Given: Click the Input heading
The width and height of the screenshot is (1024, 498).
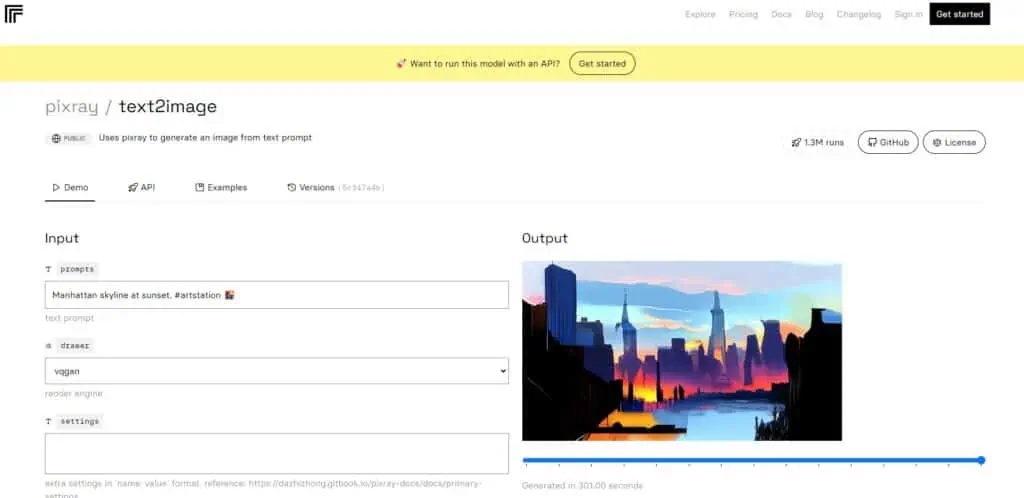Looking at the screenshot, I should pos(62,238).
